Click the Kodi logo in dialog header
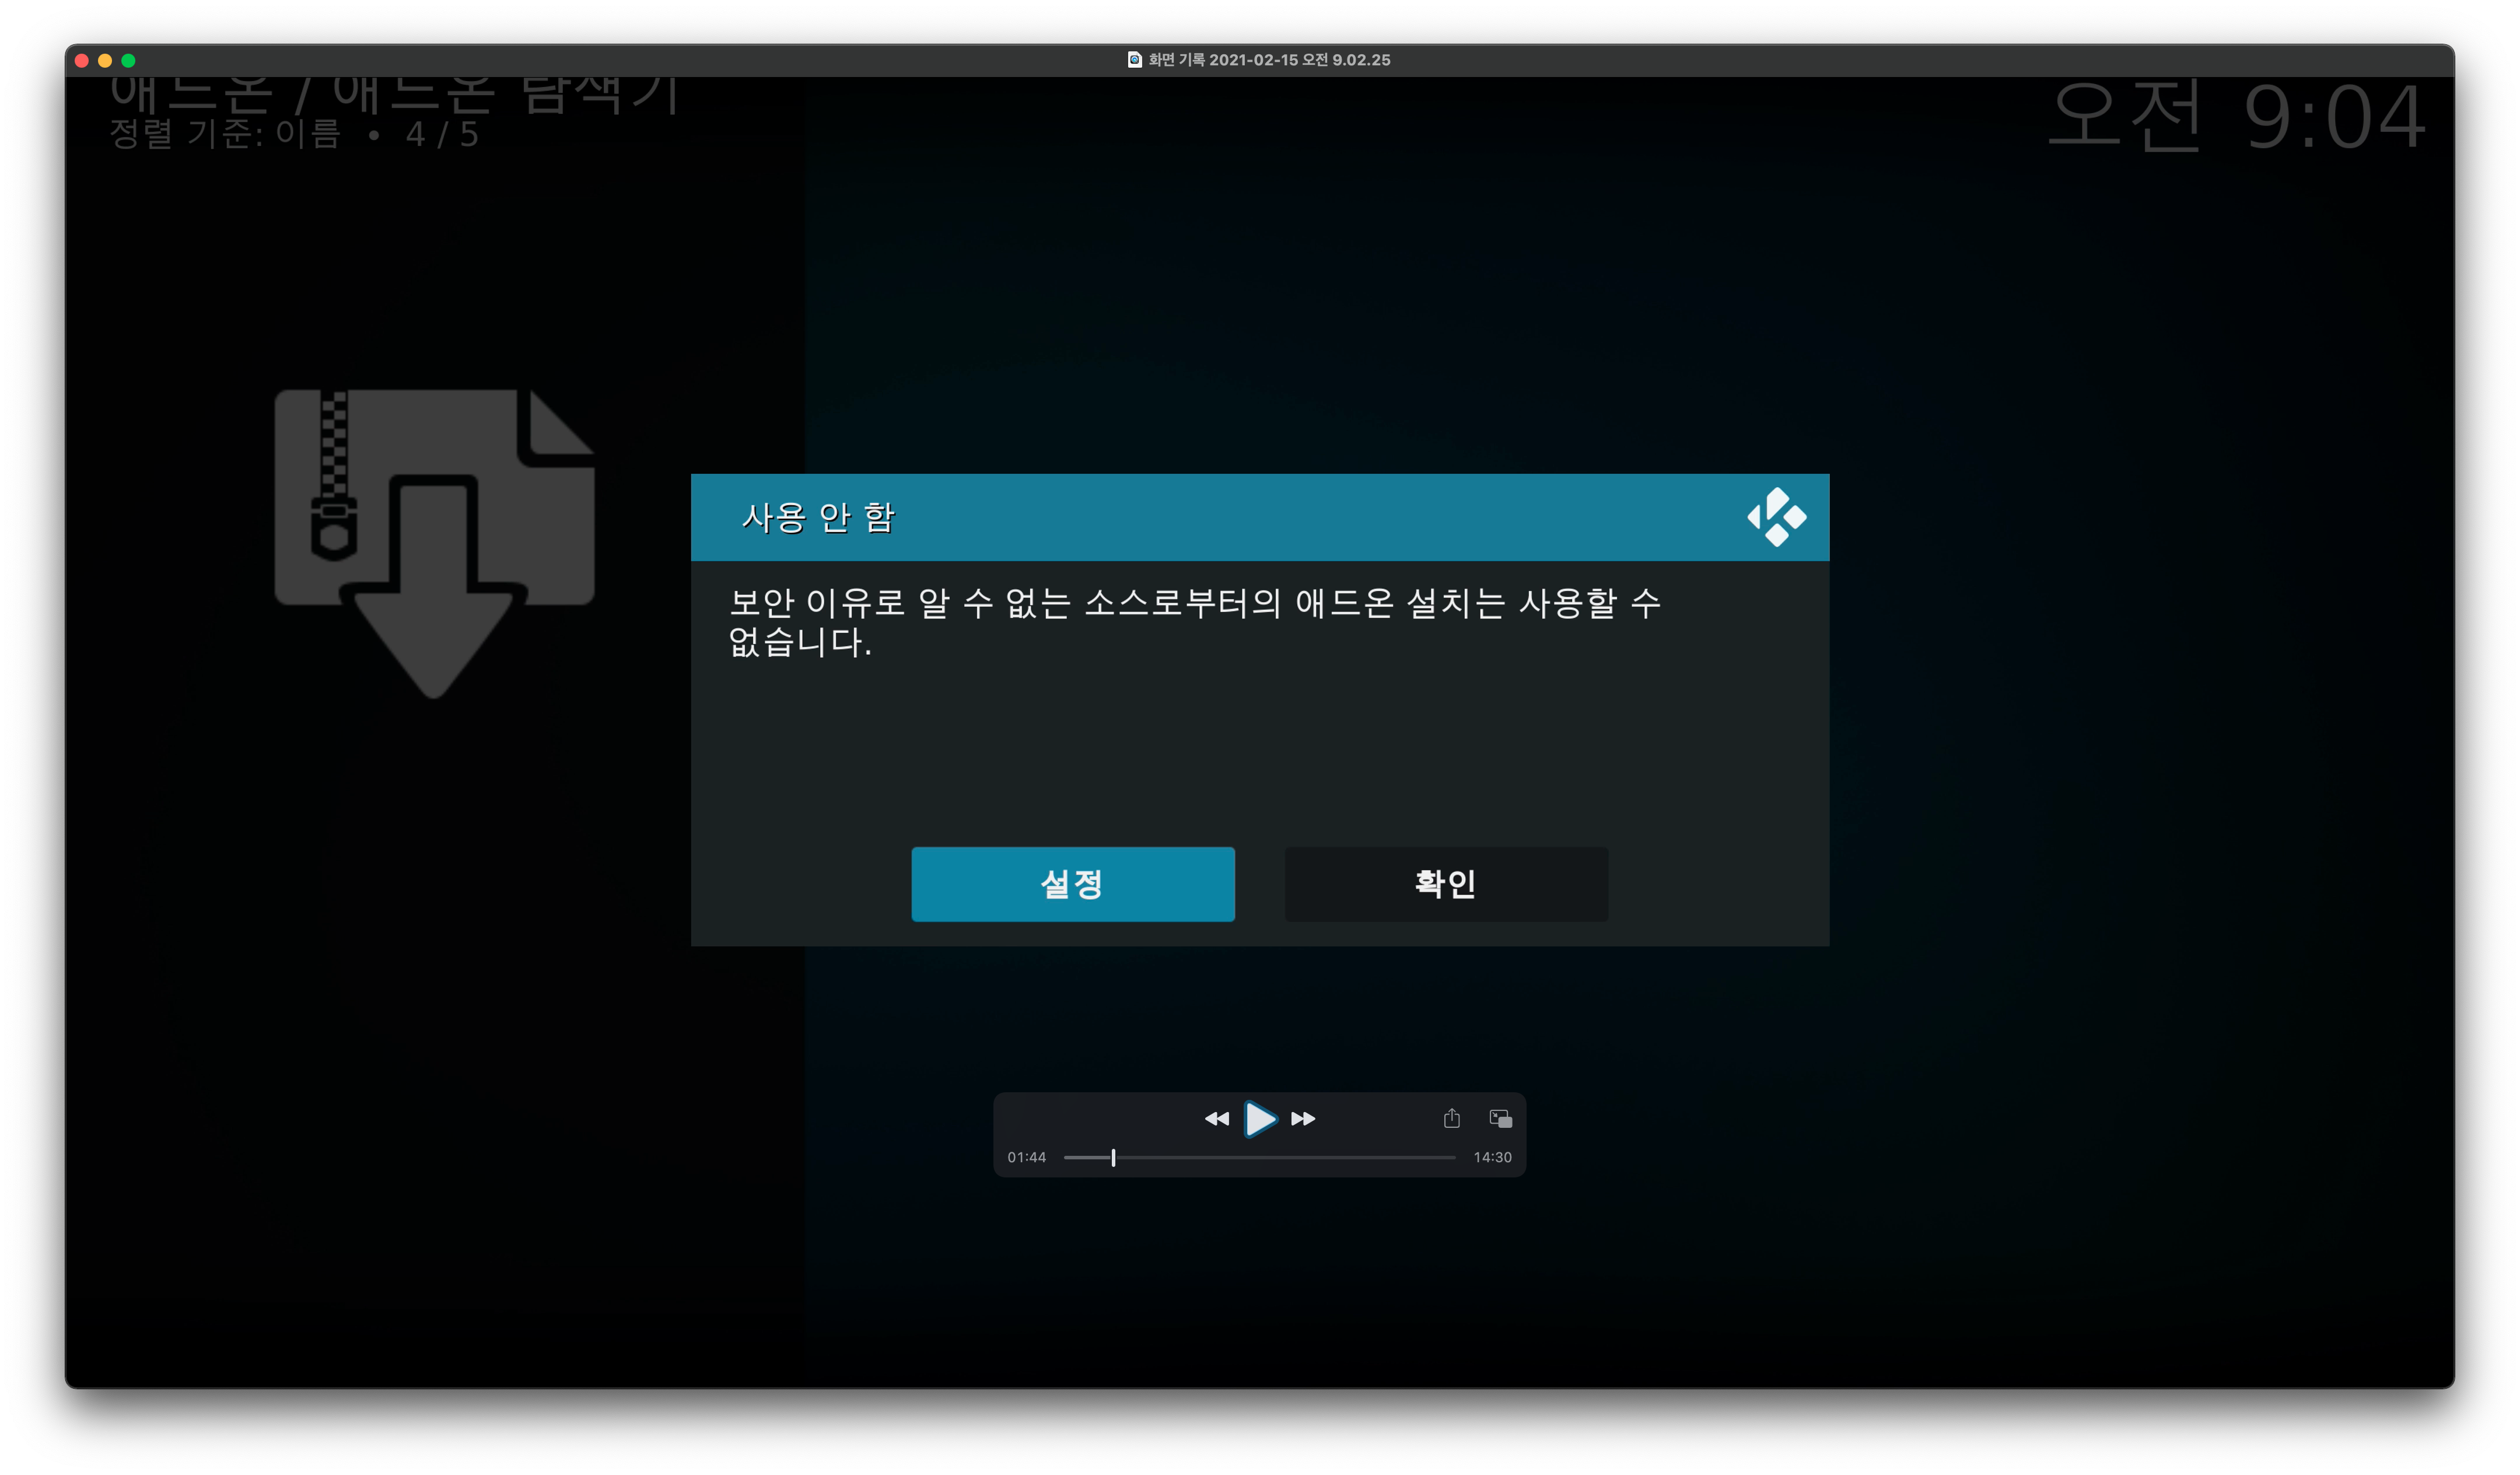The height and width of the screenshot is (1475, 2520). coord(1776,517)
